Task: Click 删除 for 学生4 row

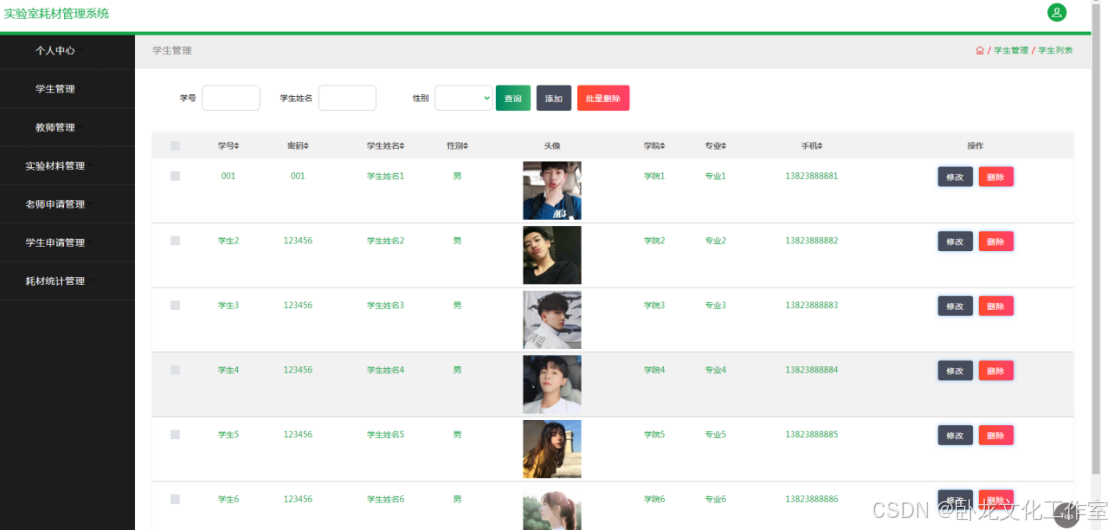Action: tap(996, 370)
